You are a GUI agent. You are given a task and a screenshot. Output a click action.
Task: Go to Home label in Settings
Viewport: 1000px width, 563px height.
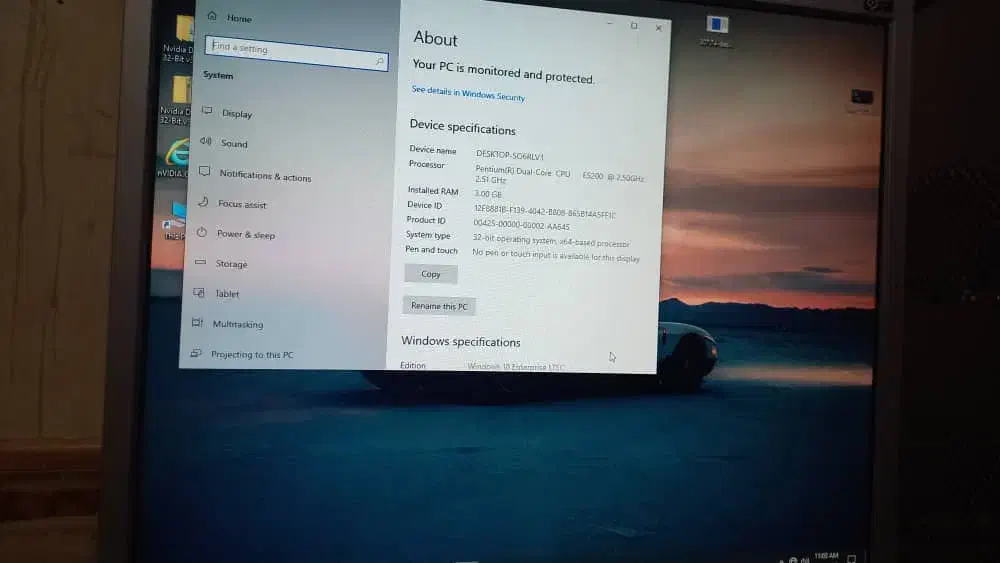(x=239, y=18)
